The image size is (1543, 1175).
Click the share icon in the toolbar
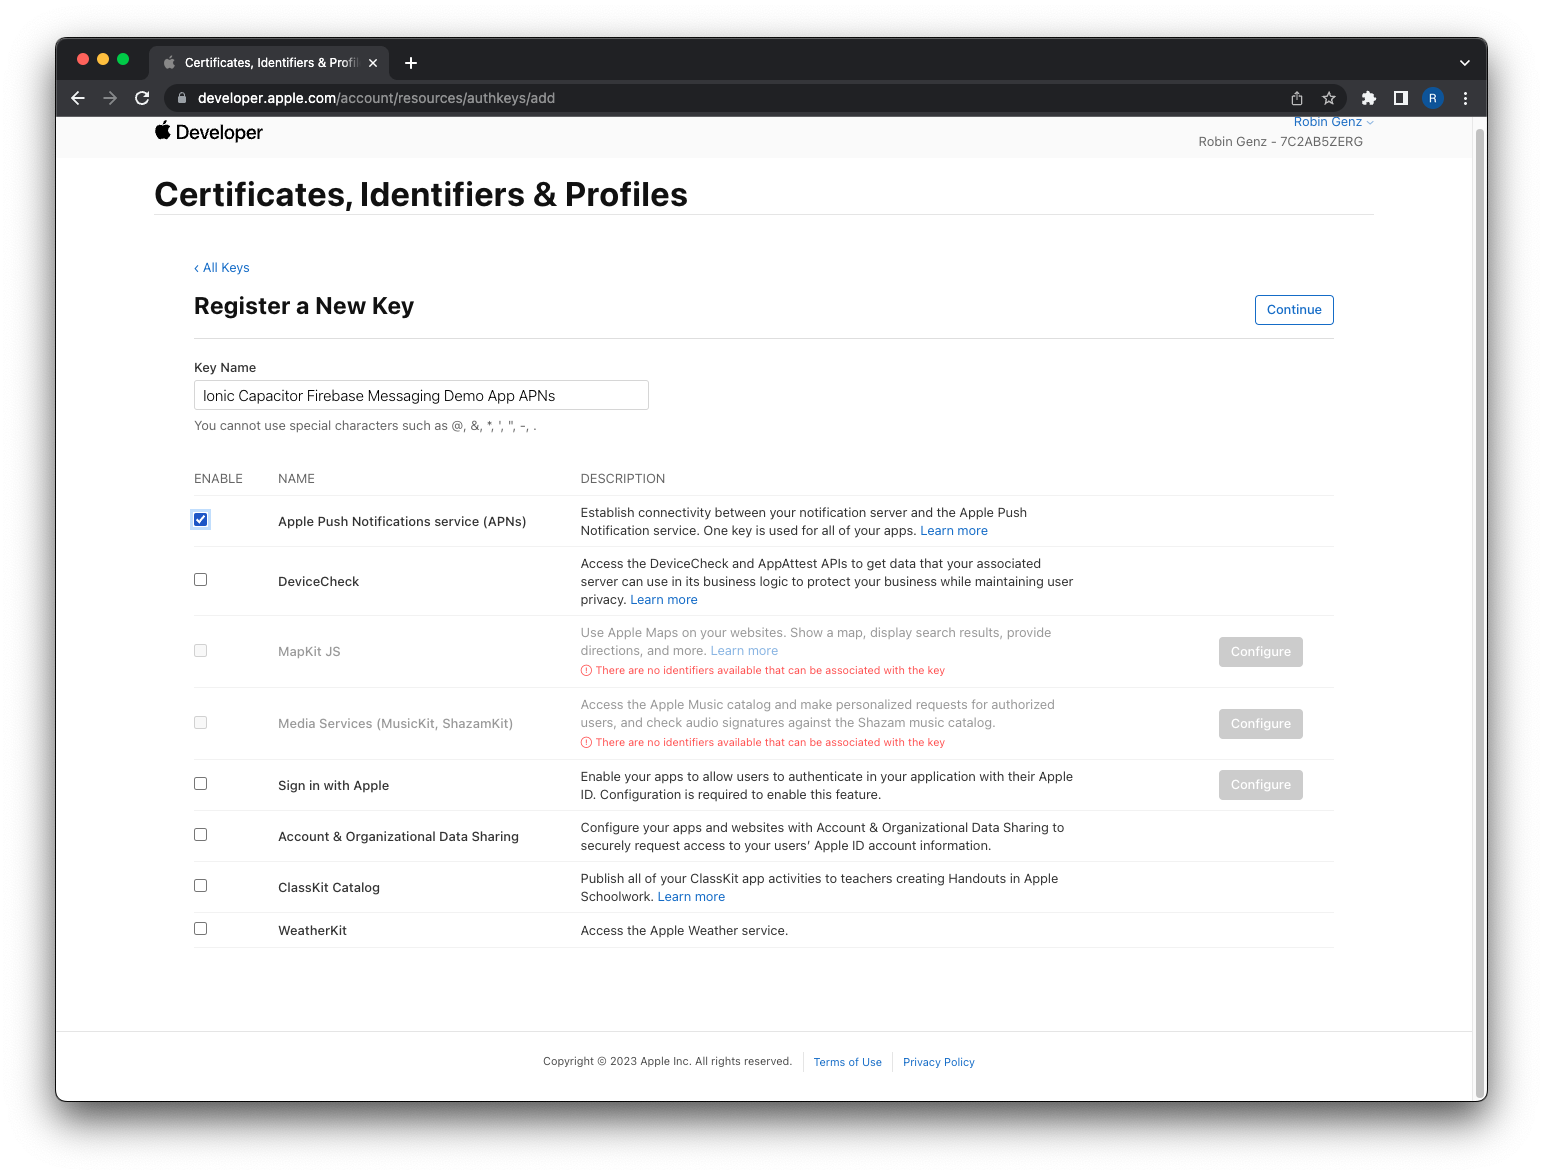tap(1296, 98)
